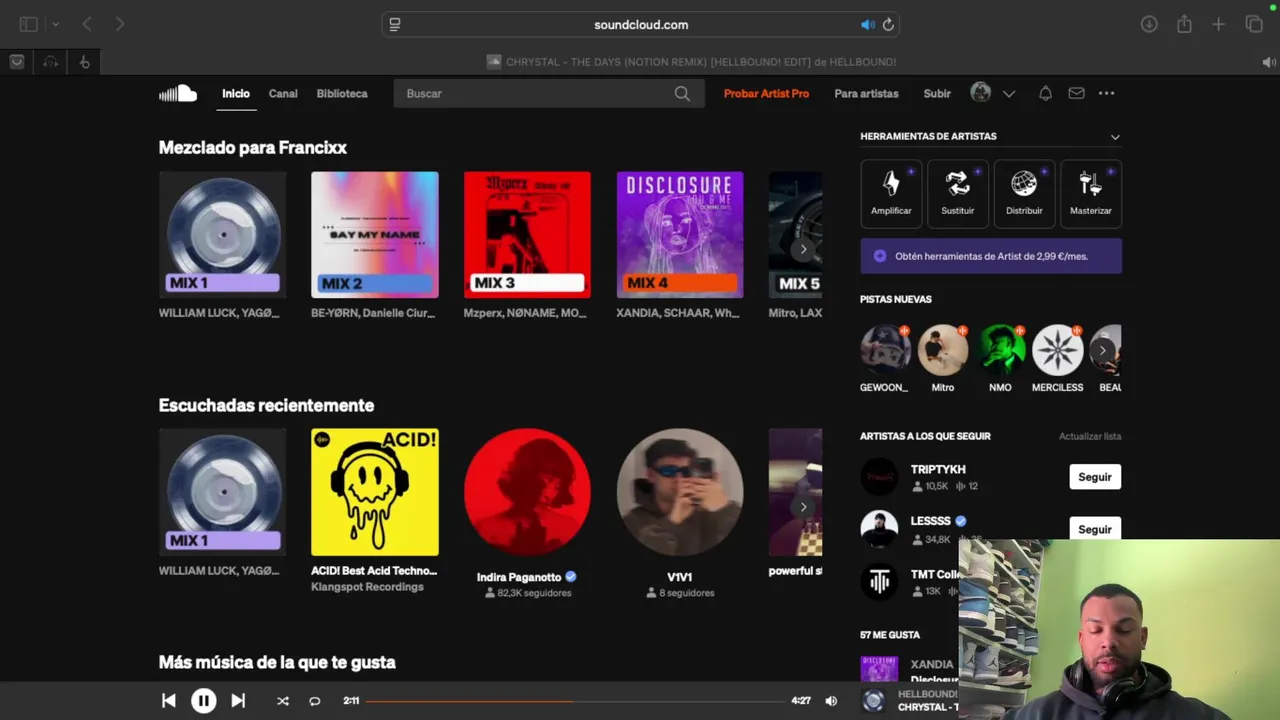1280x720 pixels.
Task: Open Indira Paganotto artist name
Action: [x=519, y=577]
